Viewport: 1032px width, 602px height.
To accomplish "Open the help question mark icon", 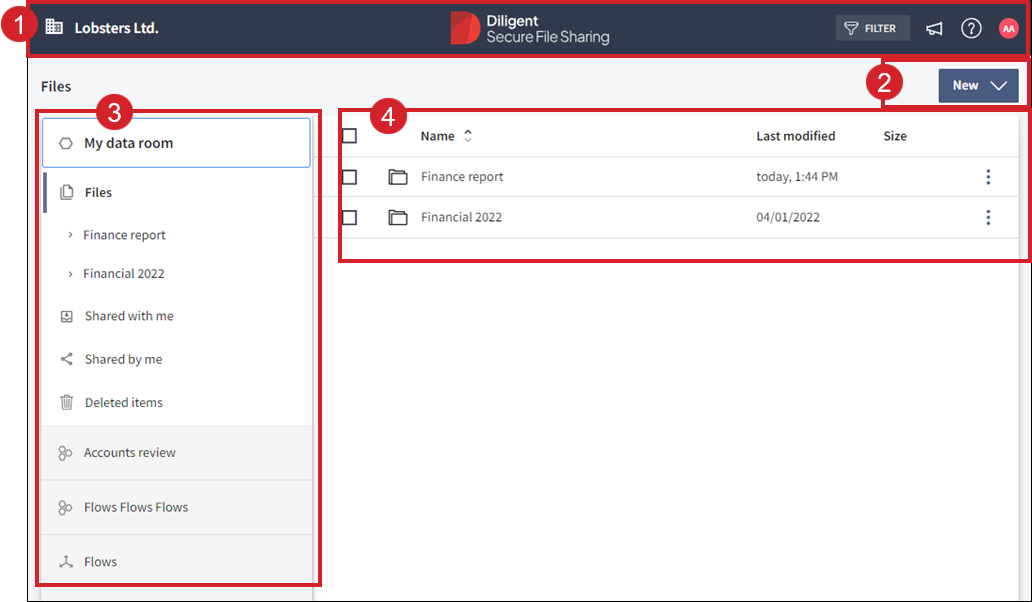I will click(971, 28).
